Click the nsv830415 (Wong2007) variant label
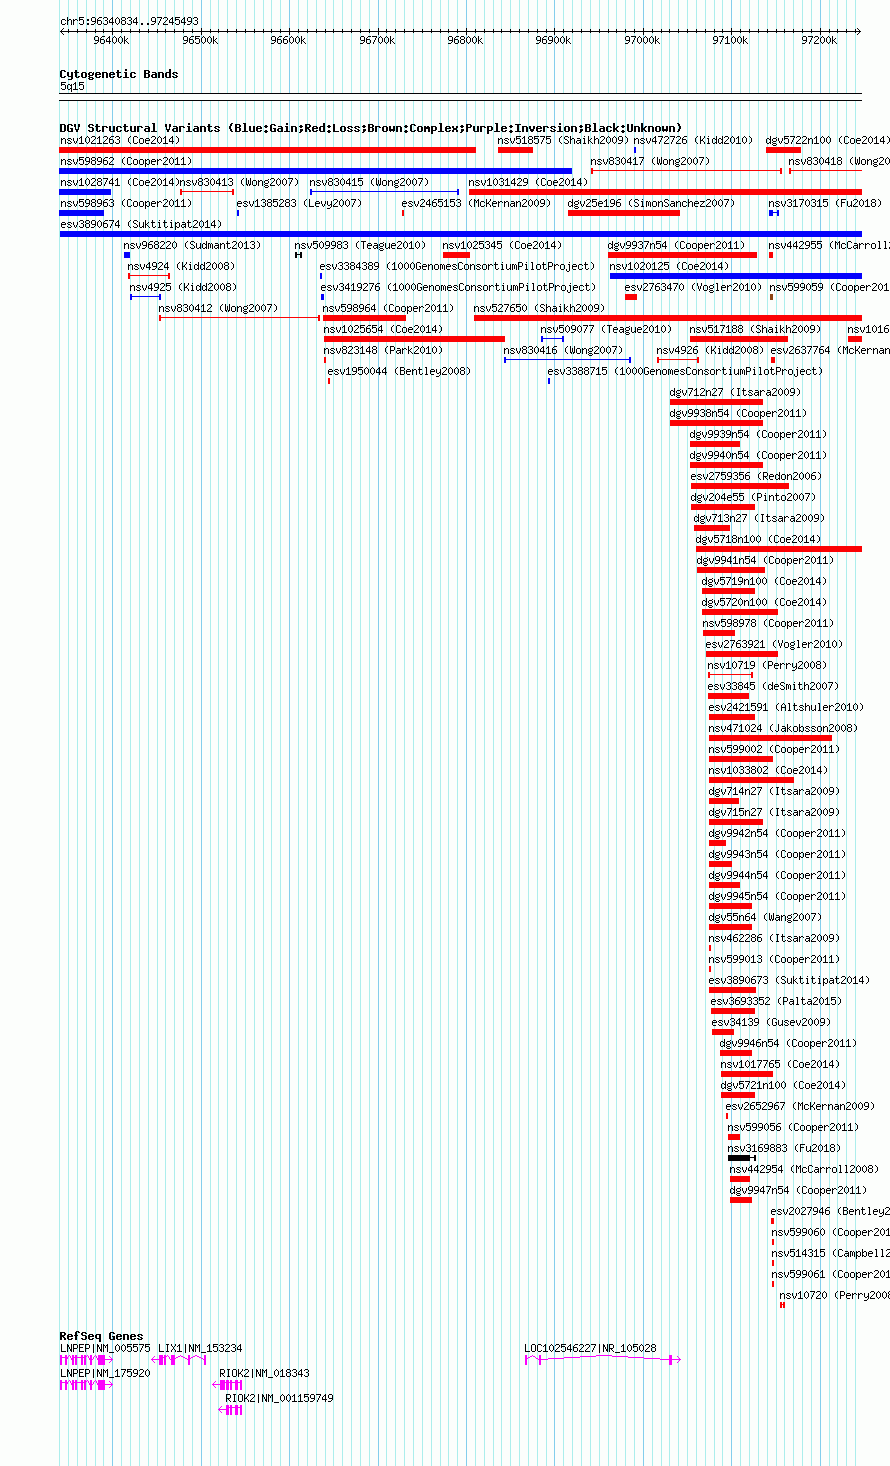890x1466 pixels. click(369, 183)
